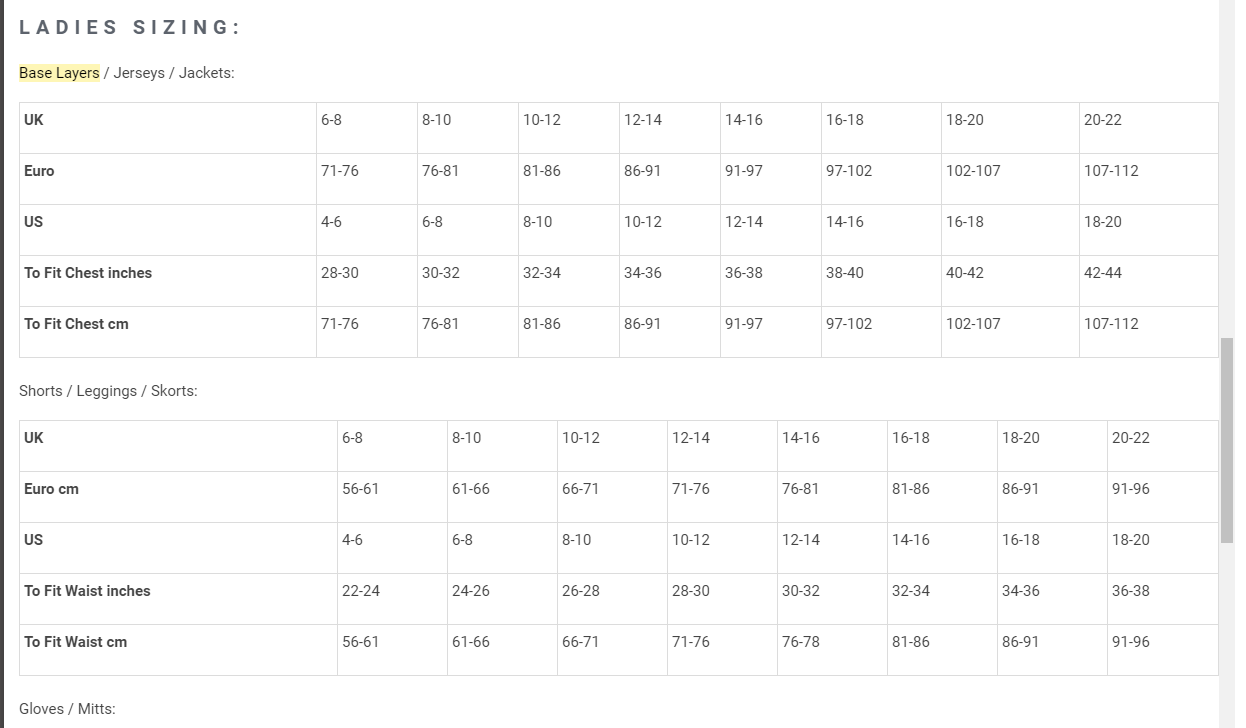The height and width of the screenshot is (728, 1246).
Task: Click the vertical scrollbar thumb
Action: (x=1227, y=440)
